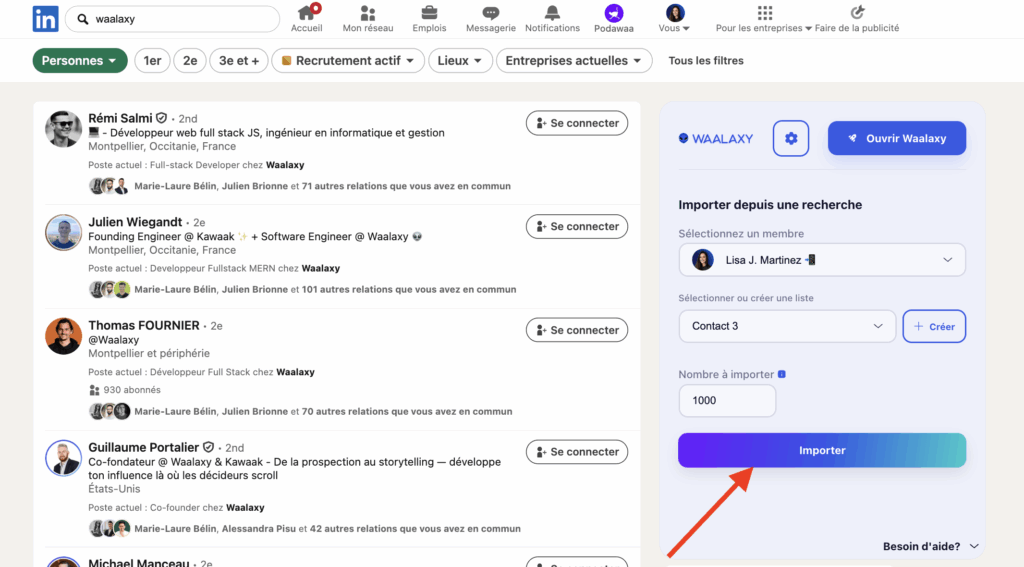The width and height of the screenshot is (1024, 567).
Task: Connect with Julien Wiegandt
Action: 577,227
